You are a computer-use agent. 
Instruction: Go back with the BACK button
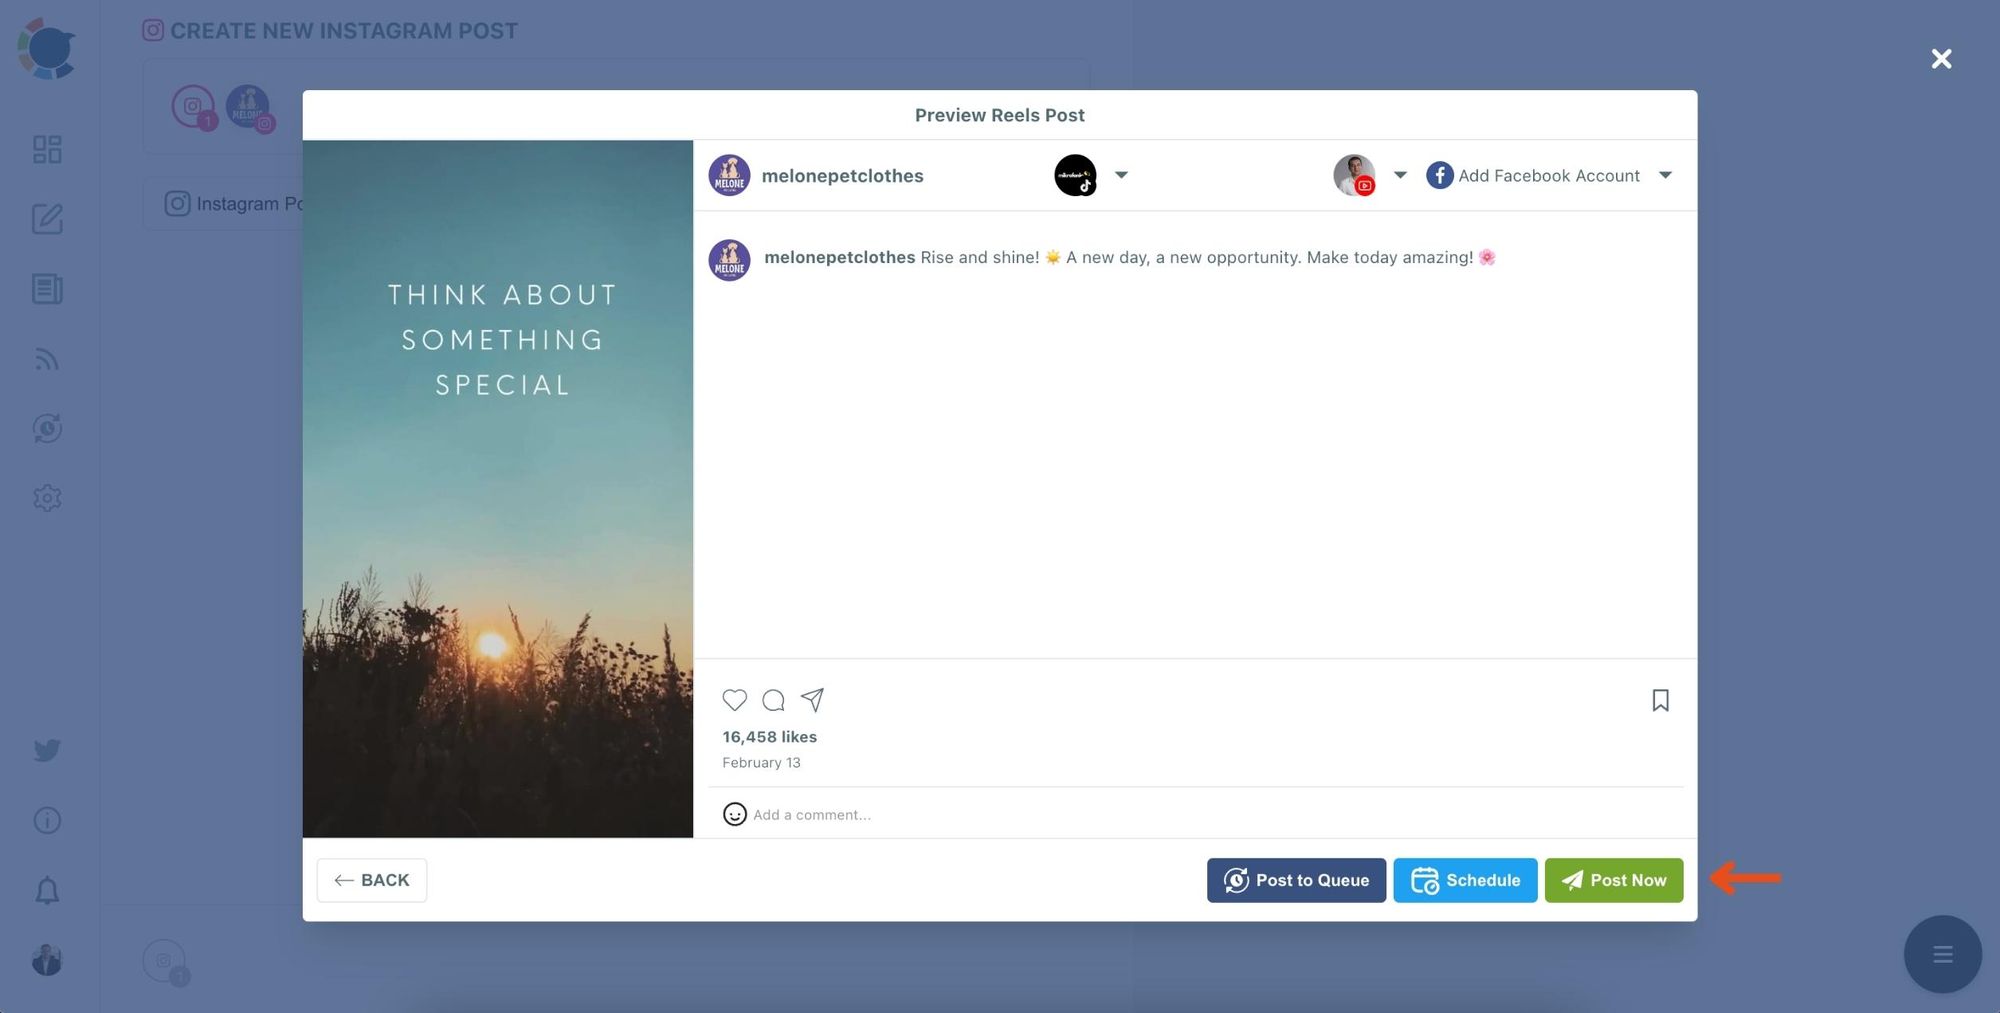click(372, 880)
